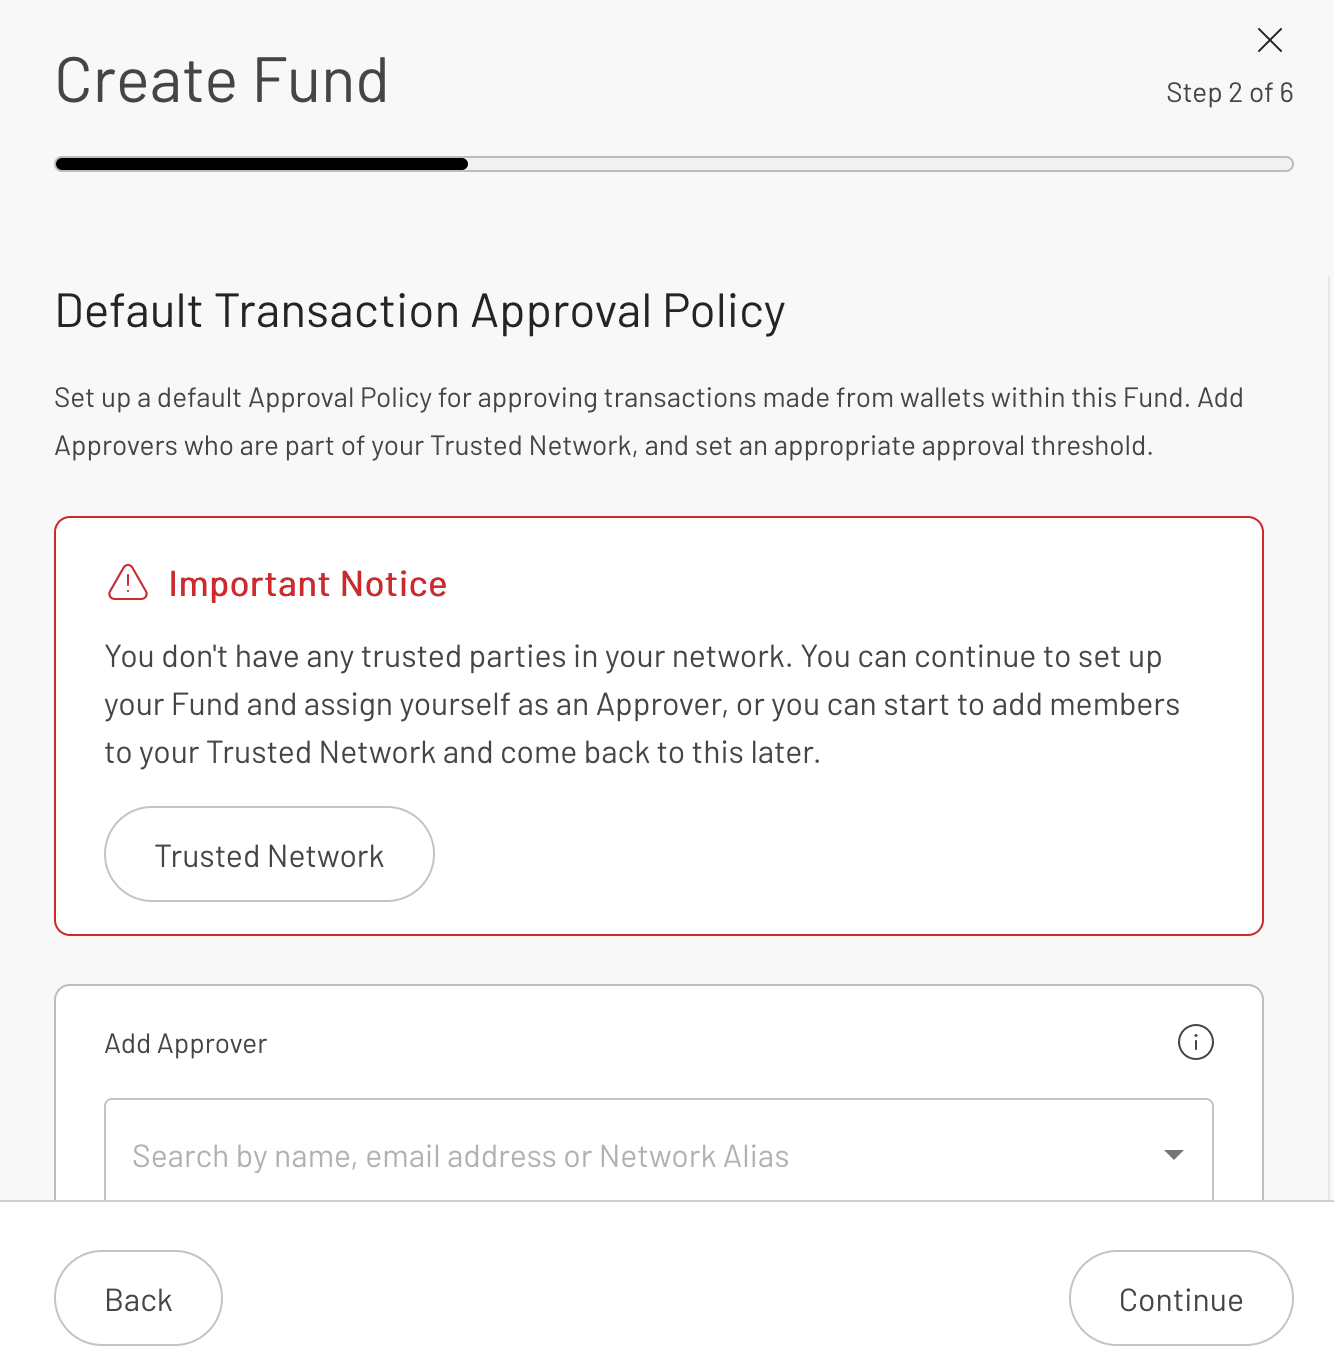The width and height of the screenshot is (1334, 1364).
Task: View the tooltip info circle beside Add Approver
Action: pyautogui.click(x=1195, y=1042)
